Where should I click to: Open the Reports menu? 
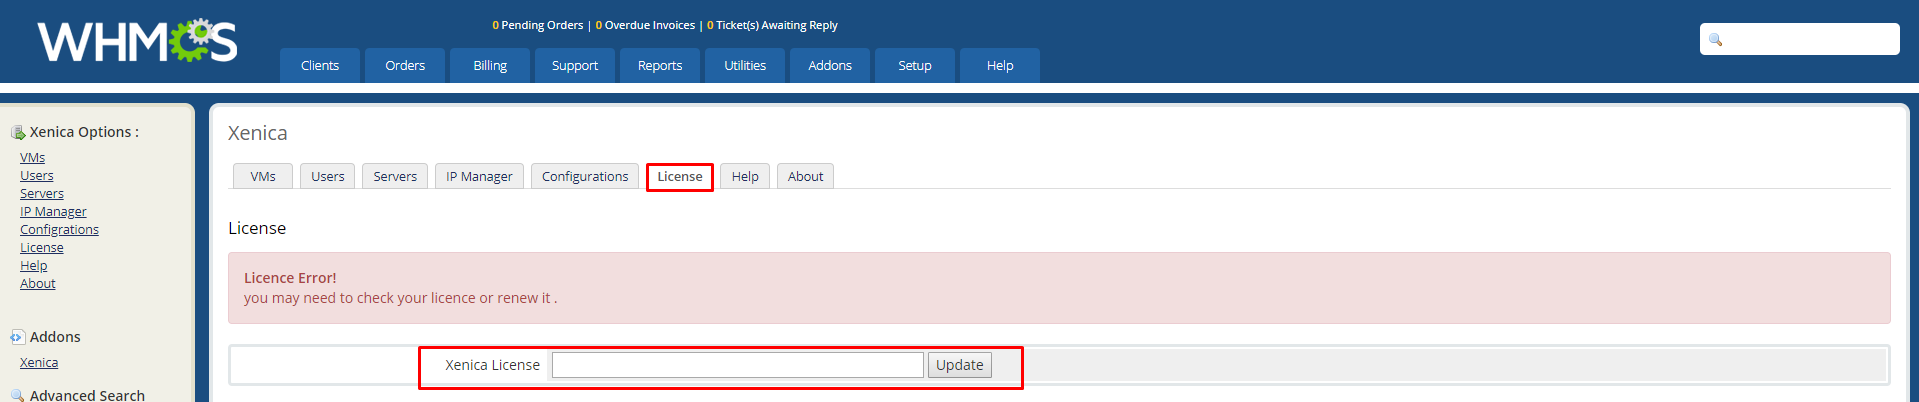coord(660,65)
